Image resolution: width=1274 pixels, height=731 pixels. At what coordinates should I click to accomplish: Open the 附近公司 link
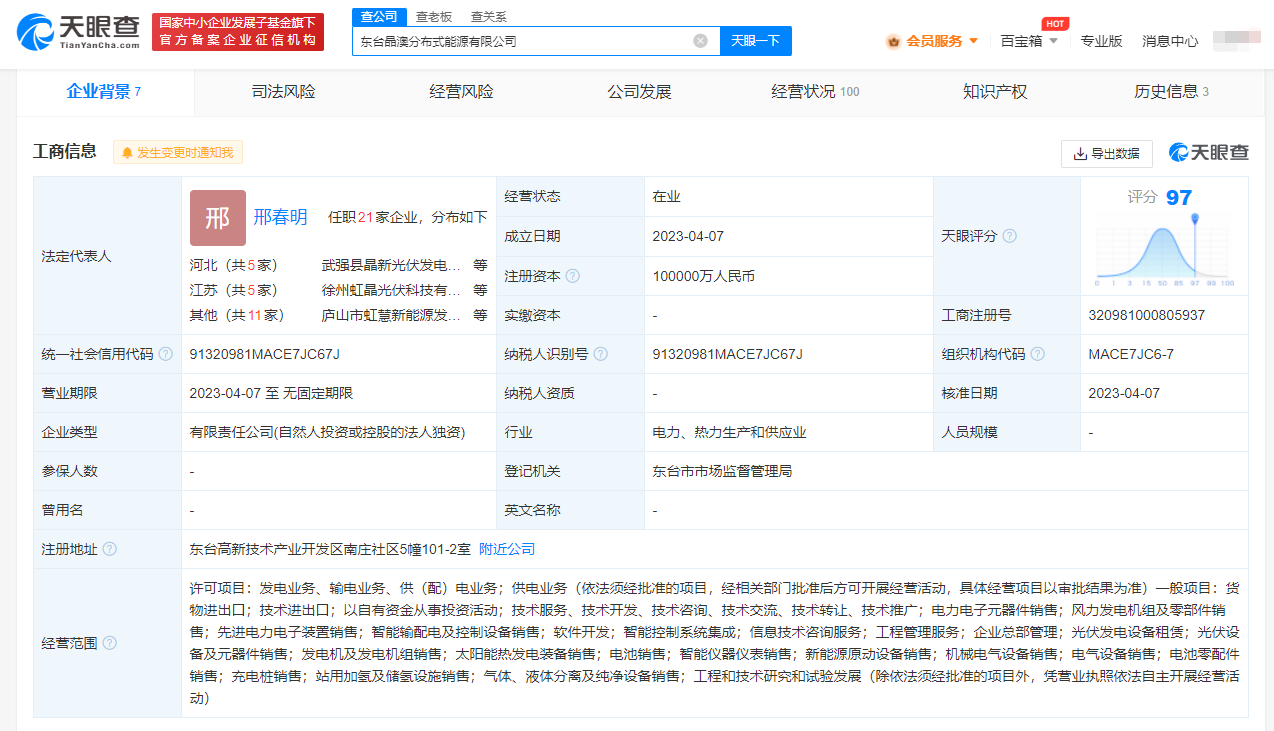coord(507,549)
